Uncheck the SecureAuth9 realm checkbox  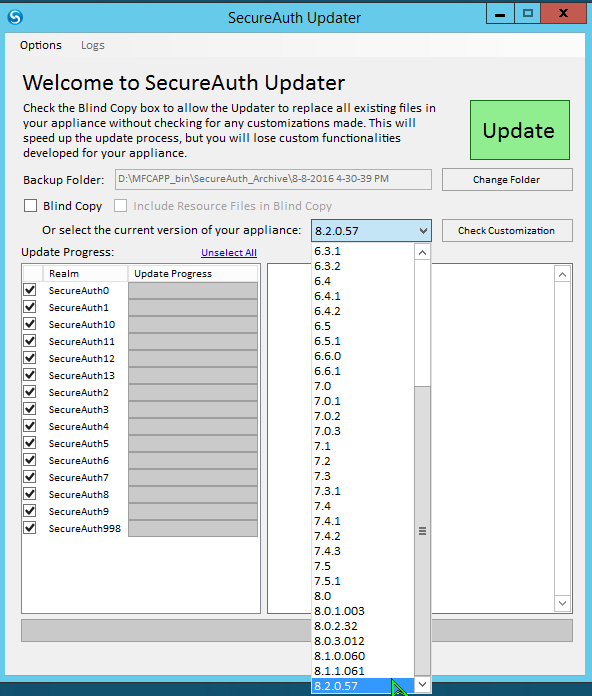click(x=30, y=511)
